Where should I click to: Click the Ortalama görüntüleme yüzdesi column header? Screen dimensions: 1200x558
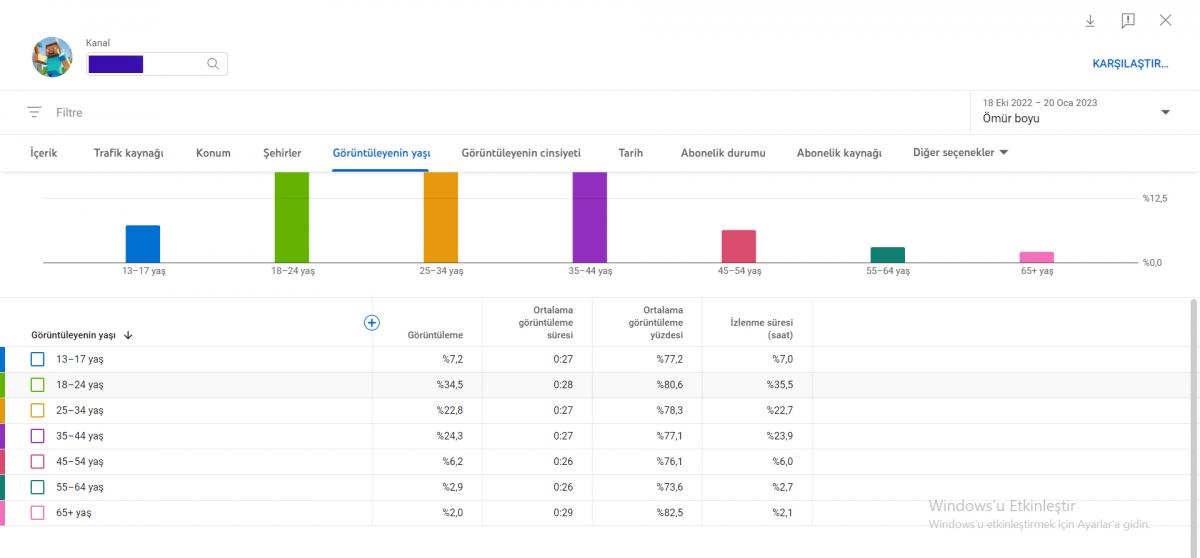[656, 322]
